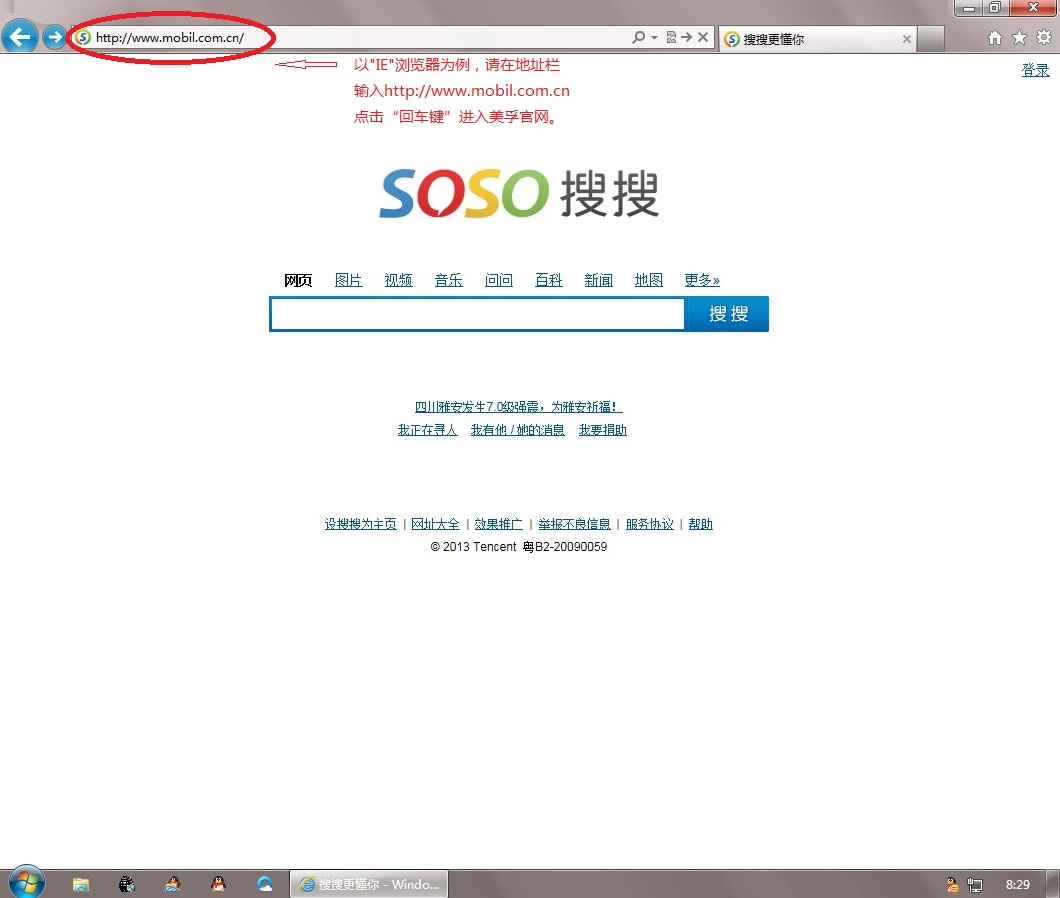Switch to the 搜搜更懂你 browser tab
The height and width of the screenshot is (898, 1060).
[810, 39]
